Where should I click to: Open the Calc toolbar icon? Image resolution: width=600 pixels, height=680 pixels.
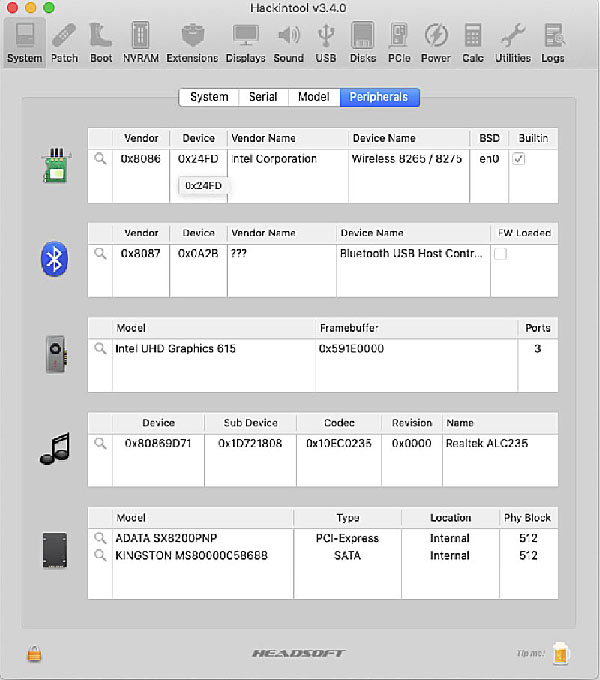(473, 42)
